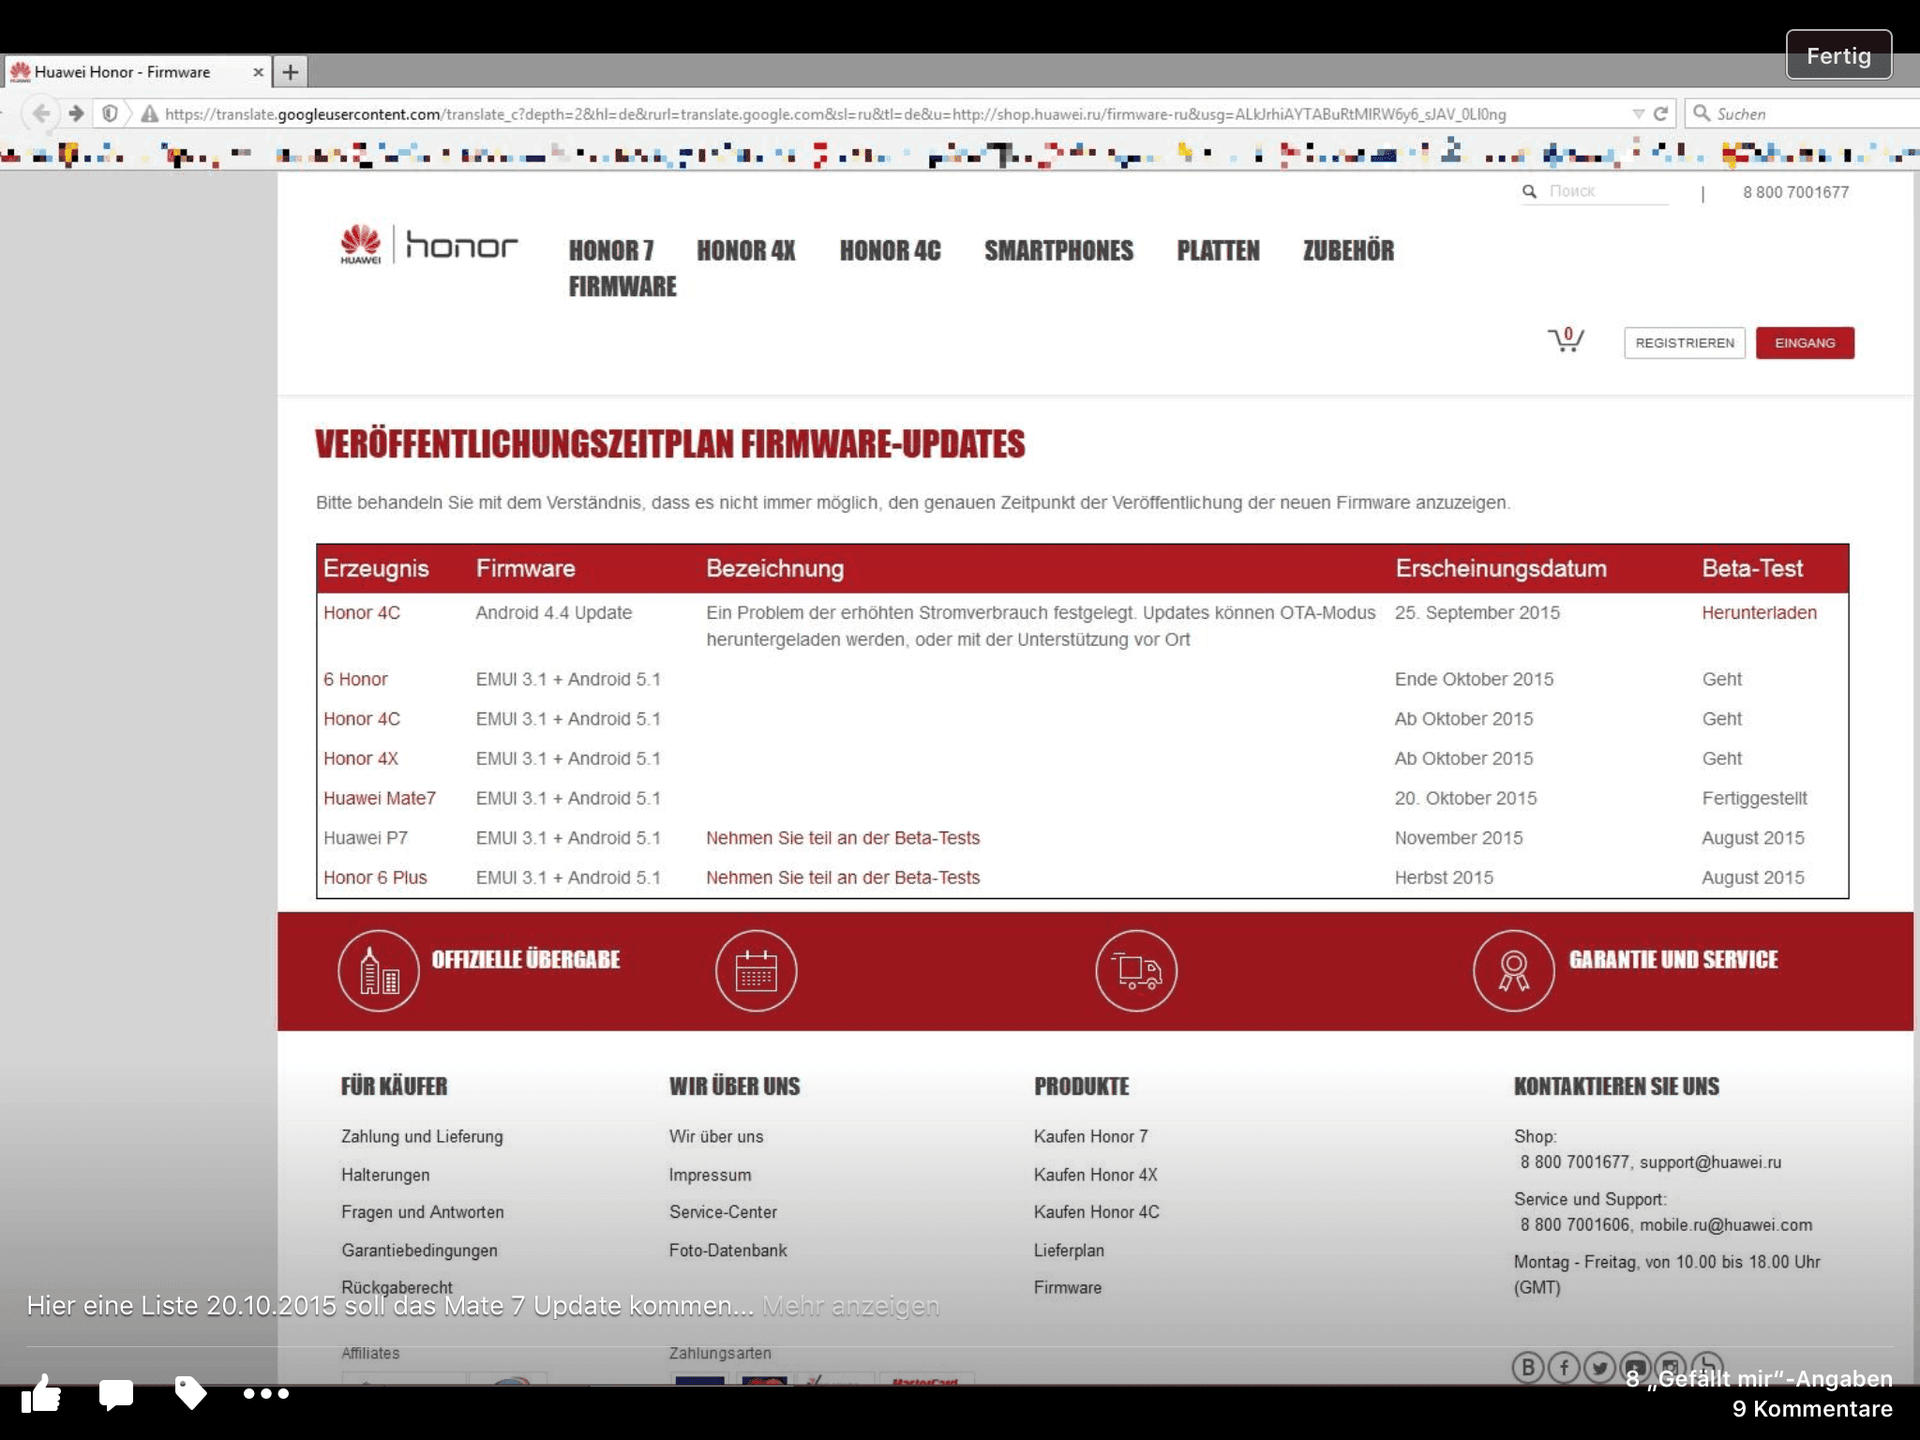
Task: Open Zahlung und Lieferung footer link
Action: [422, 1136]
